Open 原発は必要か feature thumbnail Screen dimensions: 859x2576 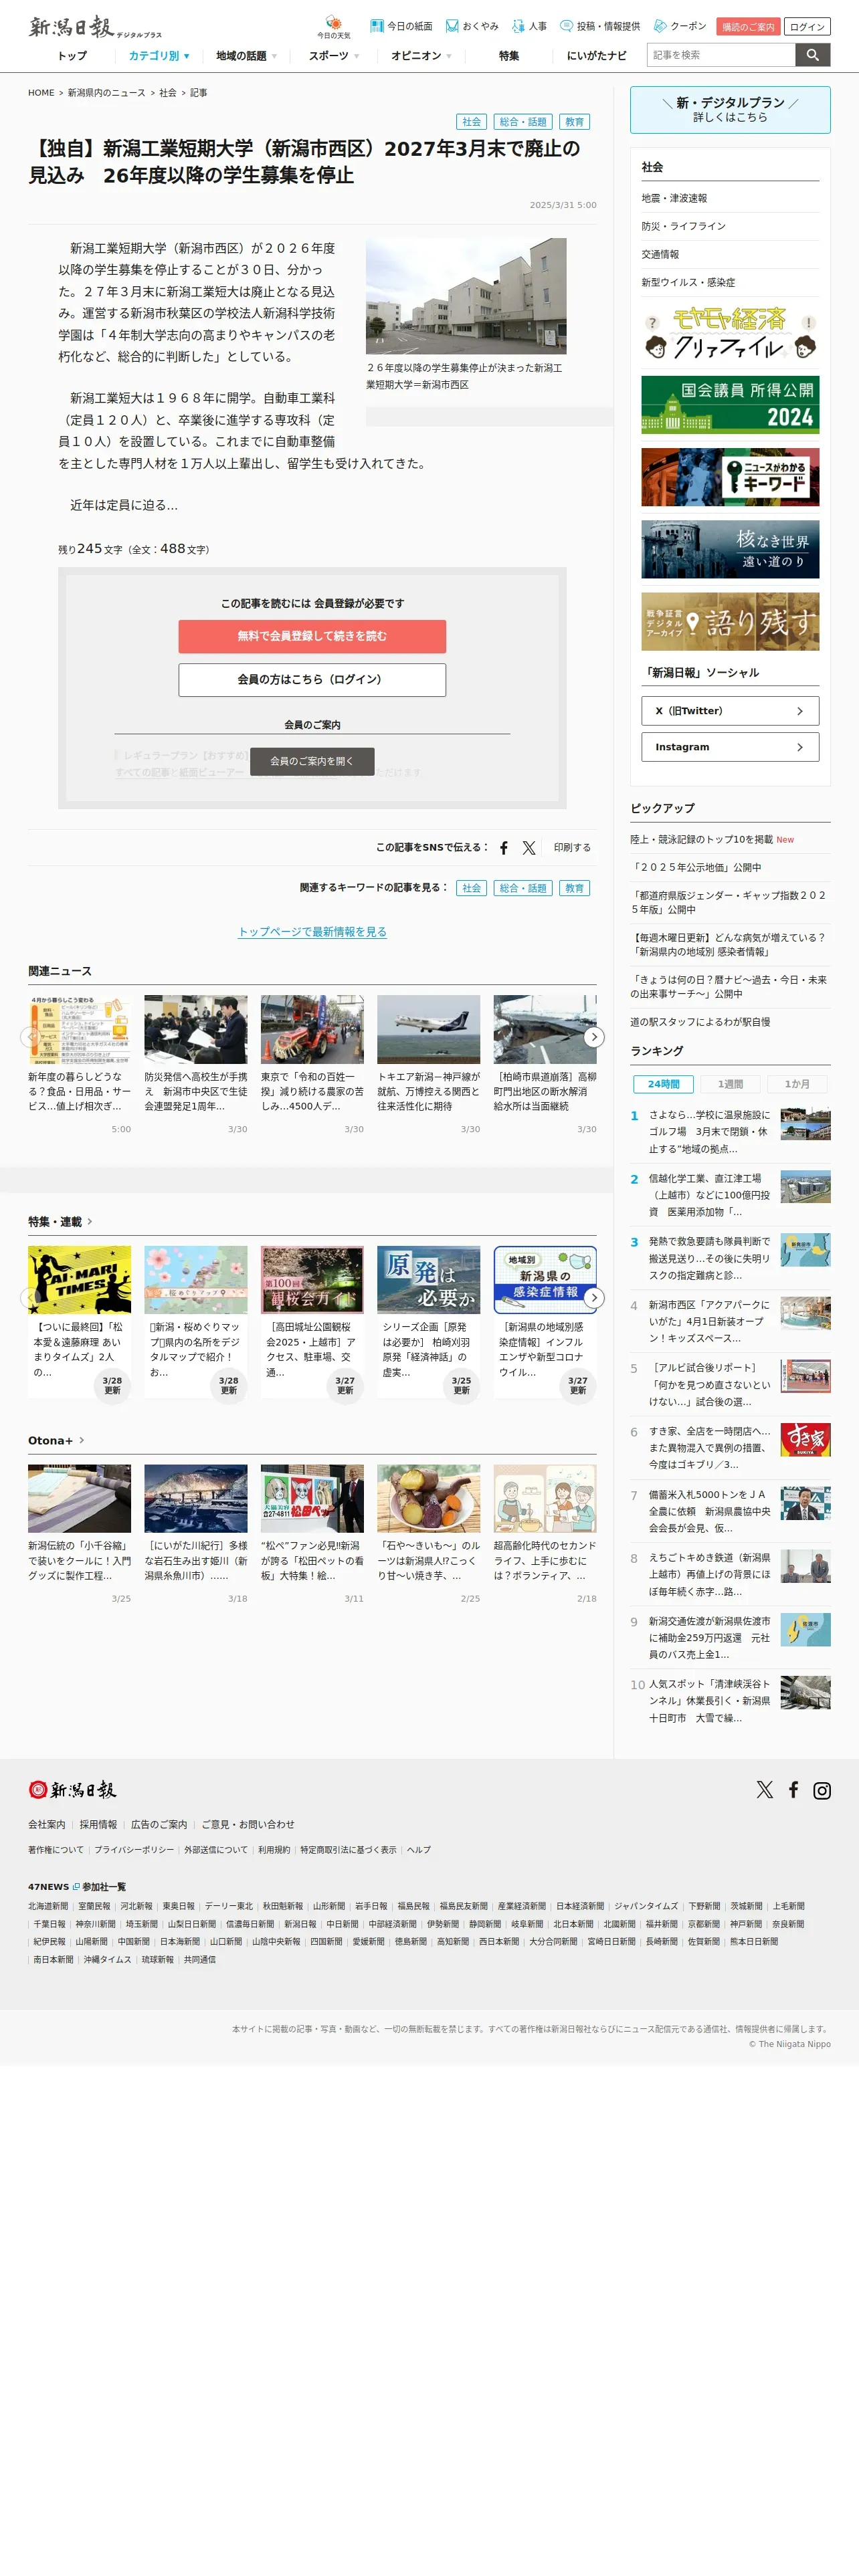coord(428,1279)
